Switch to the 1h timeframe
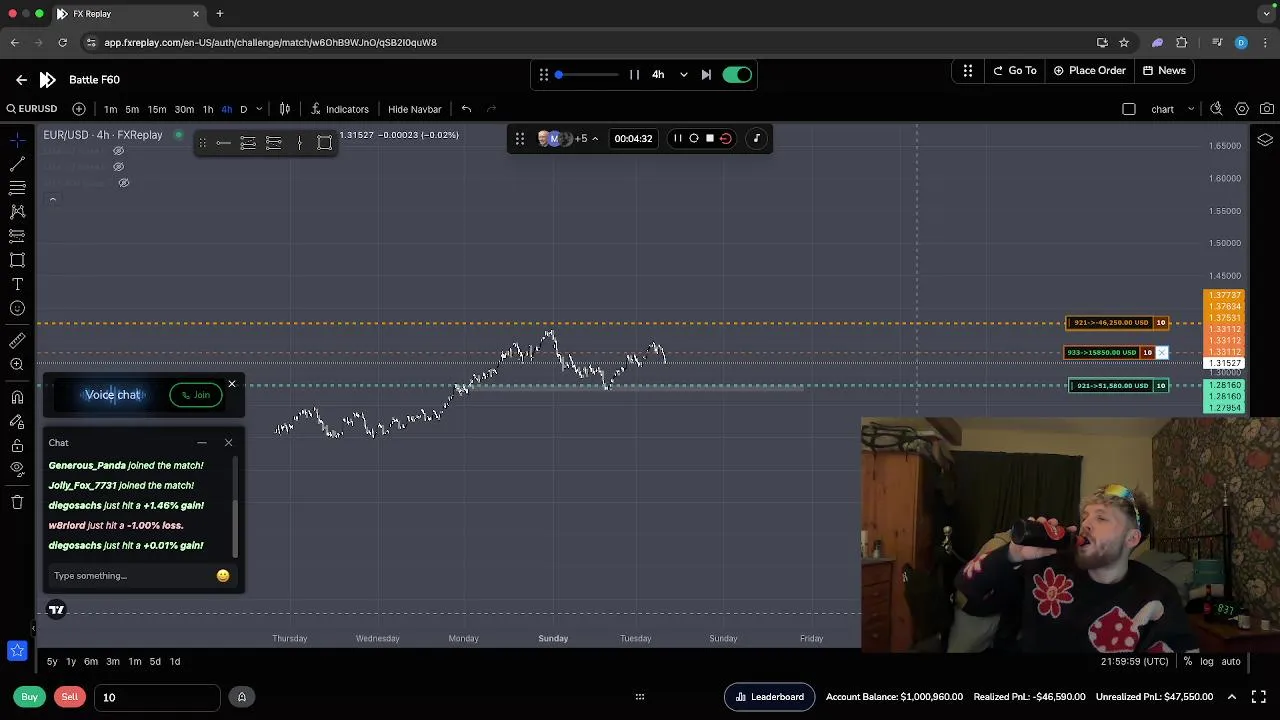The width and height of the screenshot is (1280, 720). (x=208, y=109)
